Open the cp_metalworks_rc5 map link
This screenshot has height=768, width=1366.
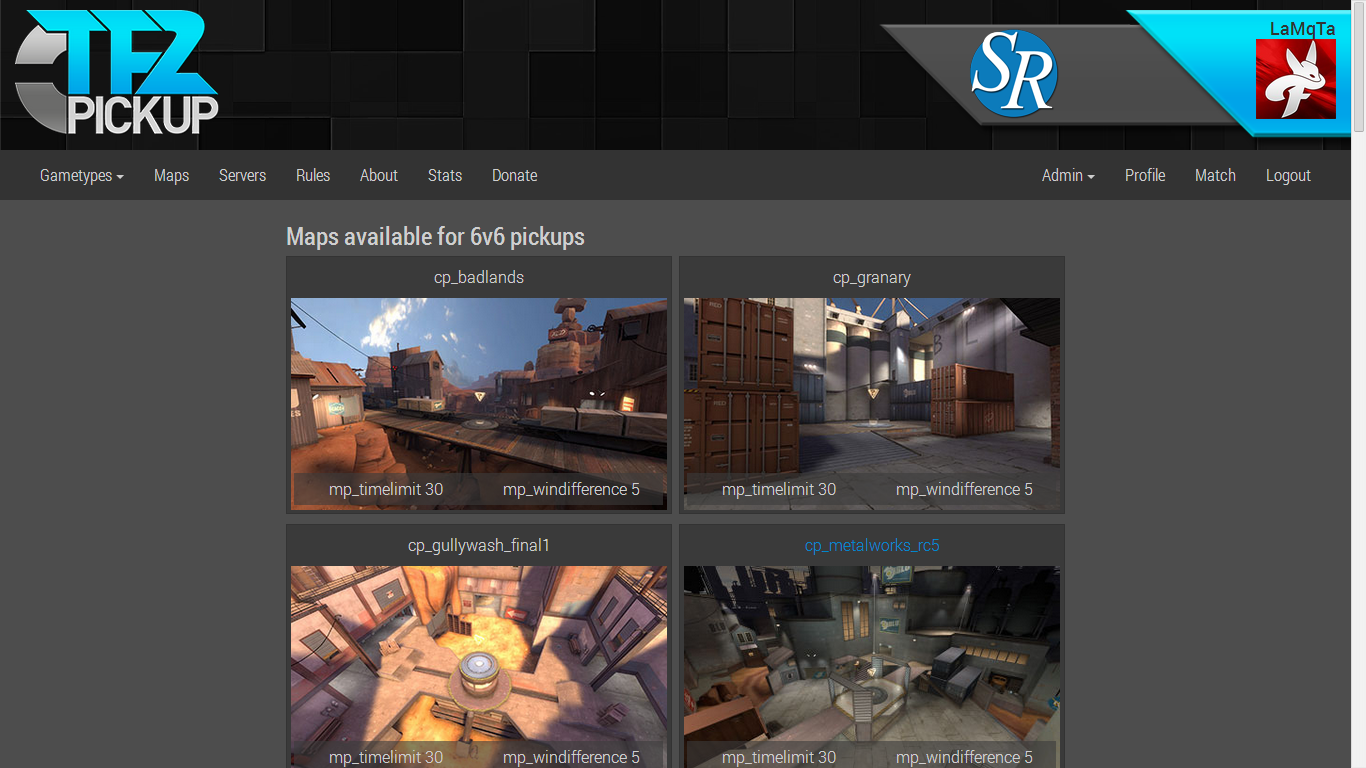coord(872,545)
